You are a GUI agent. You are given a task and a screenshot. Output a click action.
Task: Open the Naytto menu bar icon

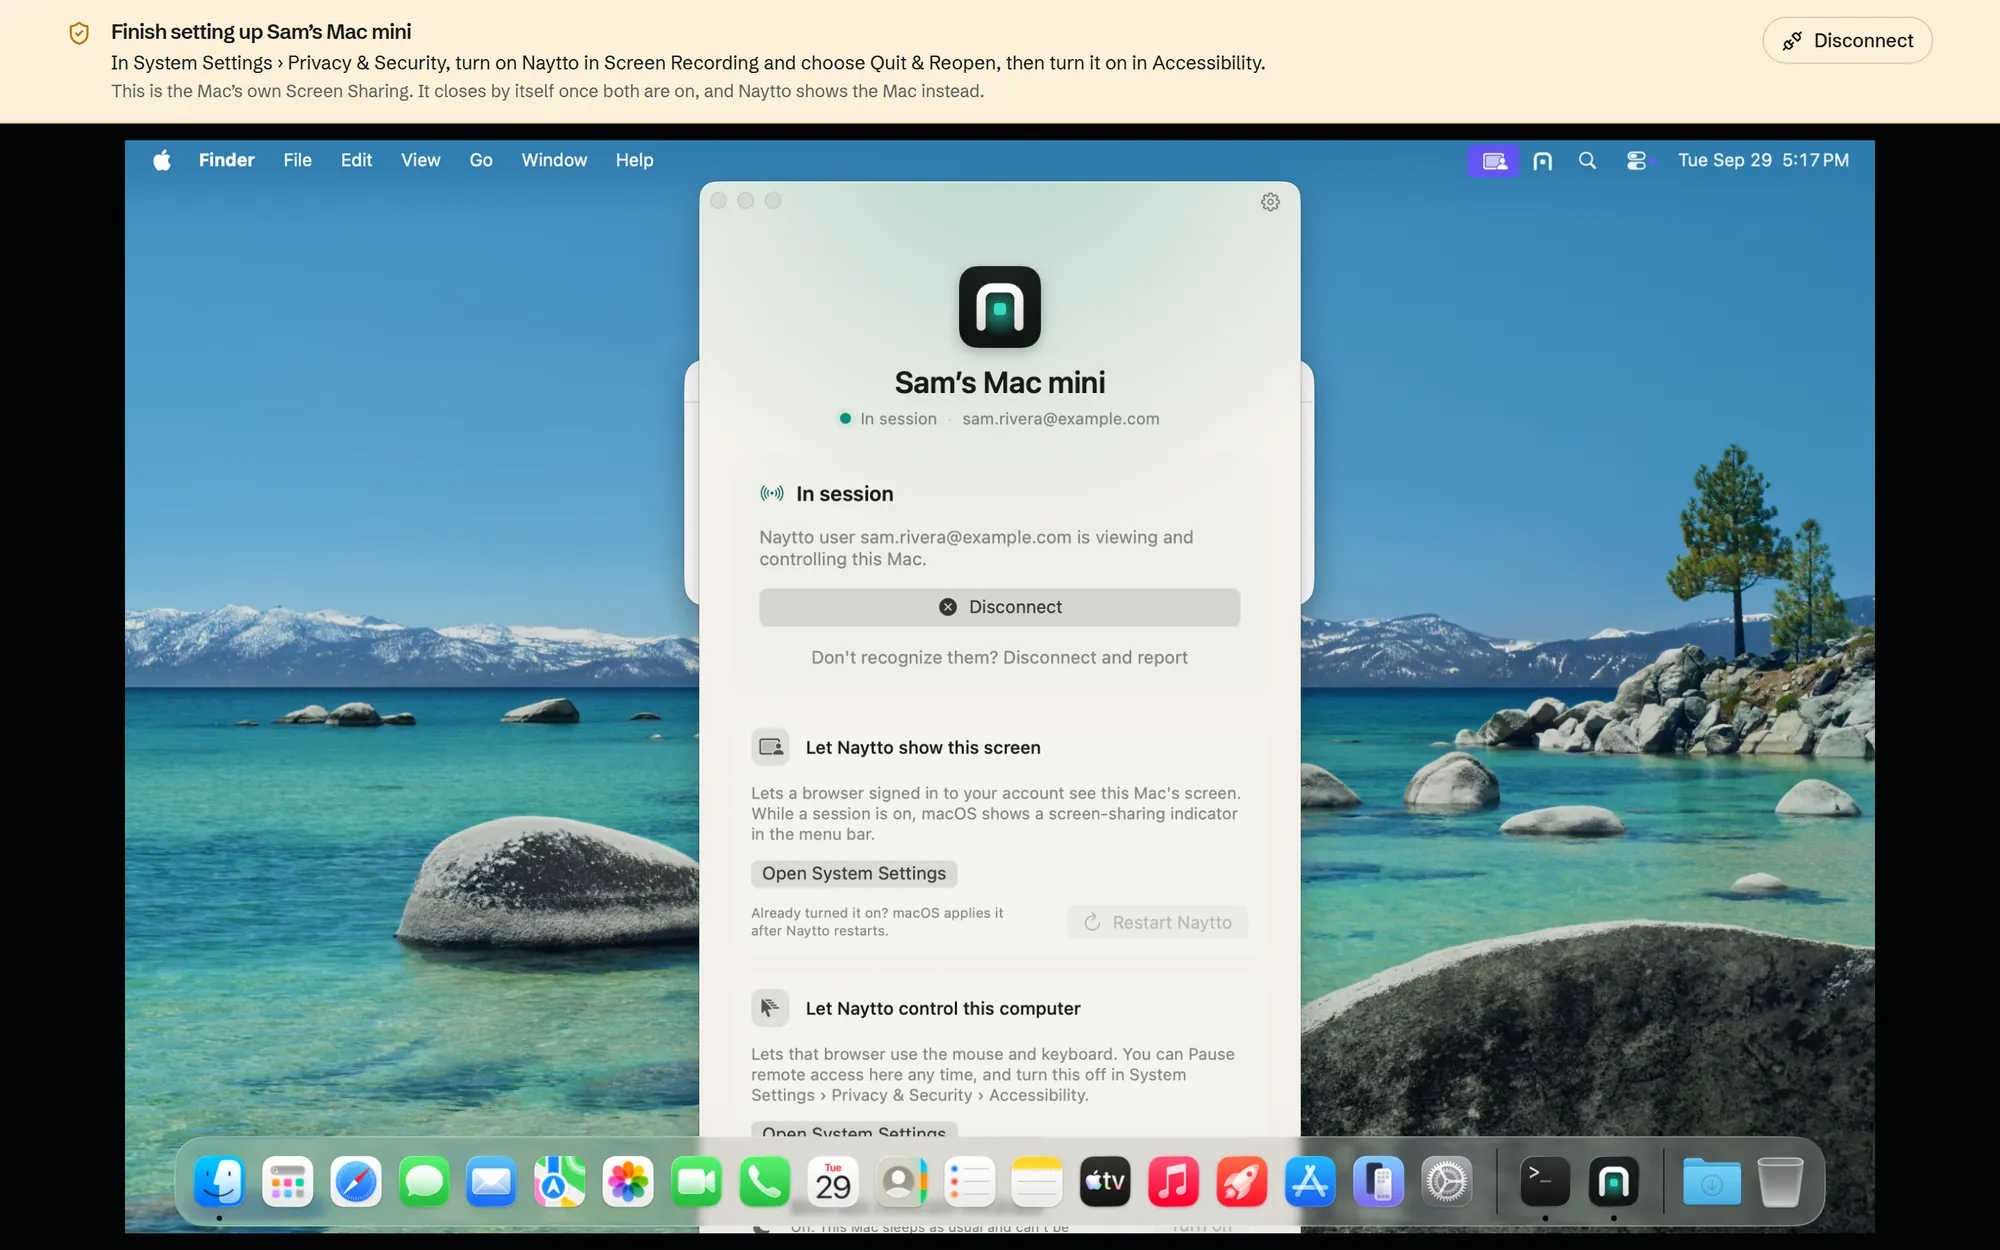(1543, 161)
